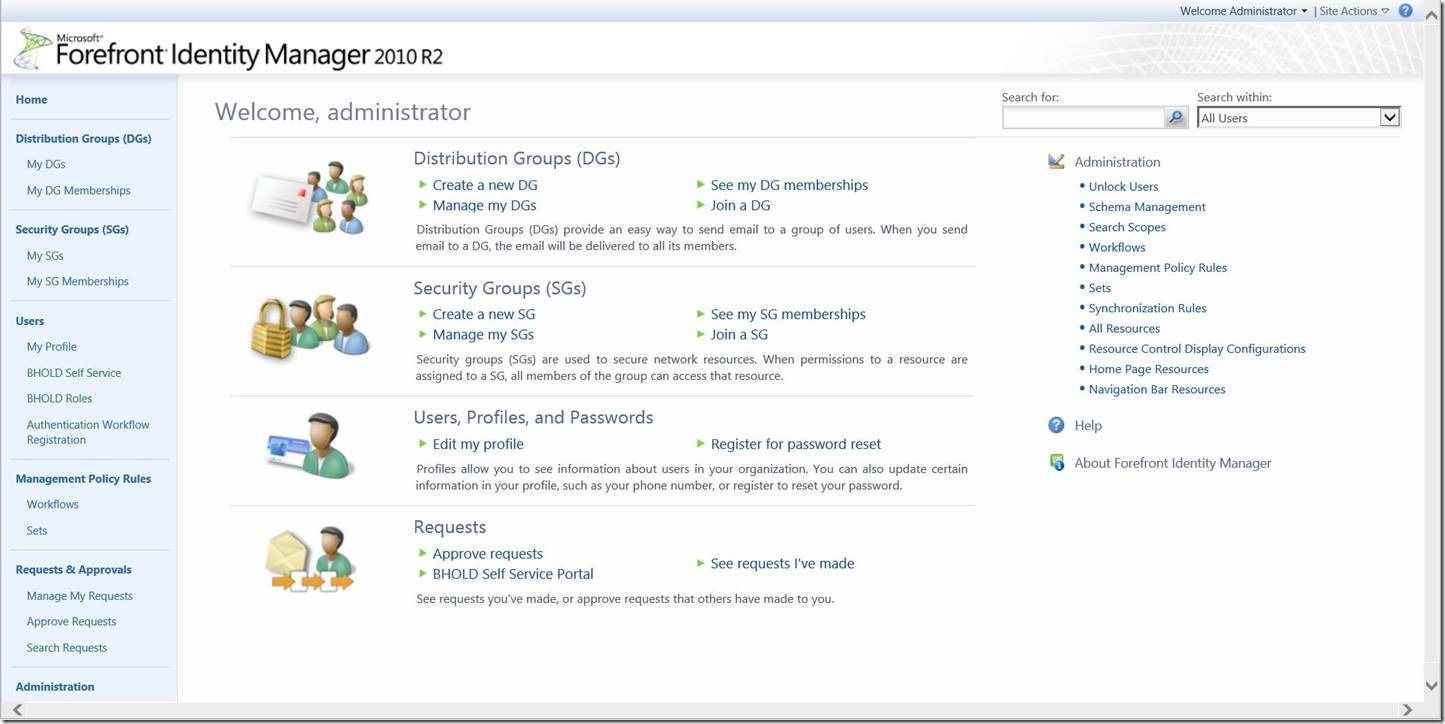Click the BHOLD Self Service Portal link
Viewport: 1445px width, 724px height.
[513, 573]
